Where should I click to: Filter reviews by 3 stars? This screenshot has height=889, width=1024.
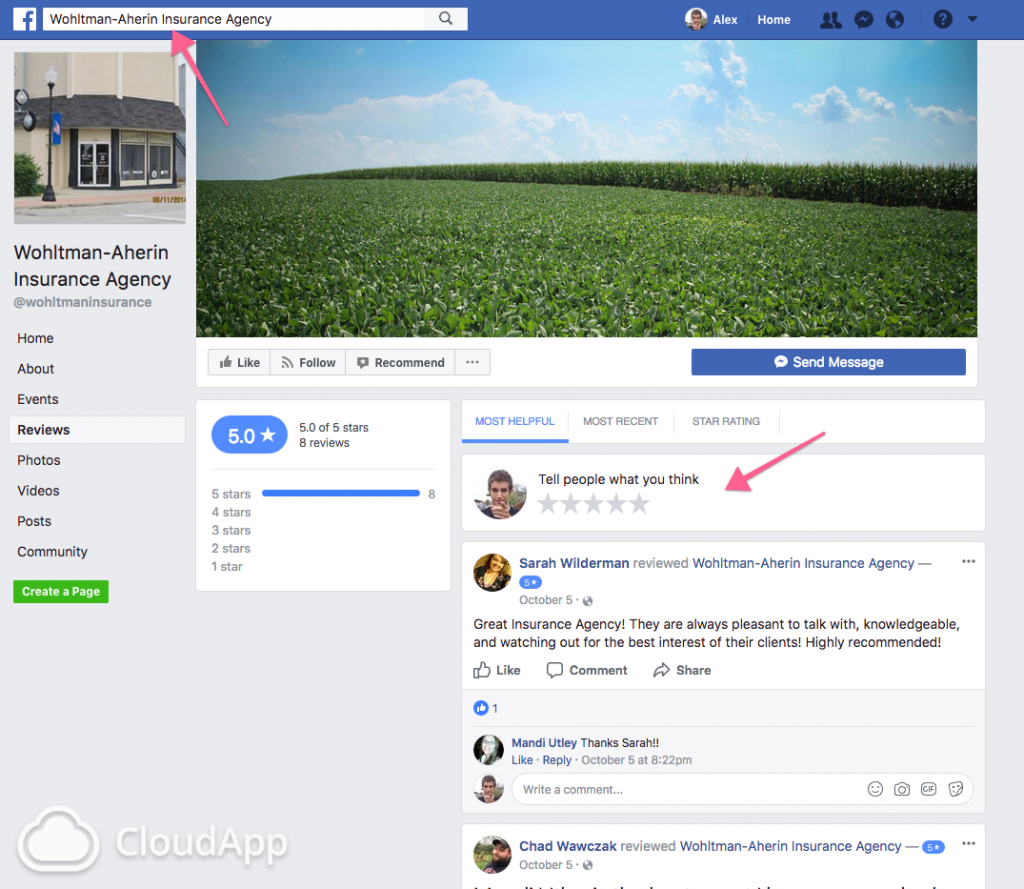point(231,530)
